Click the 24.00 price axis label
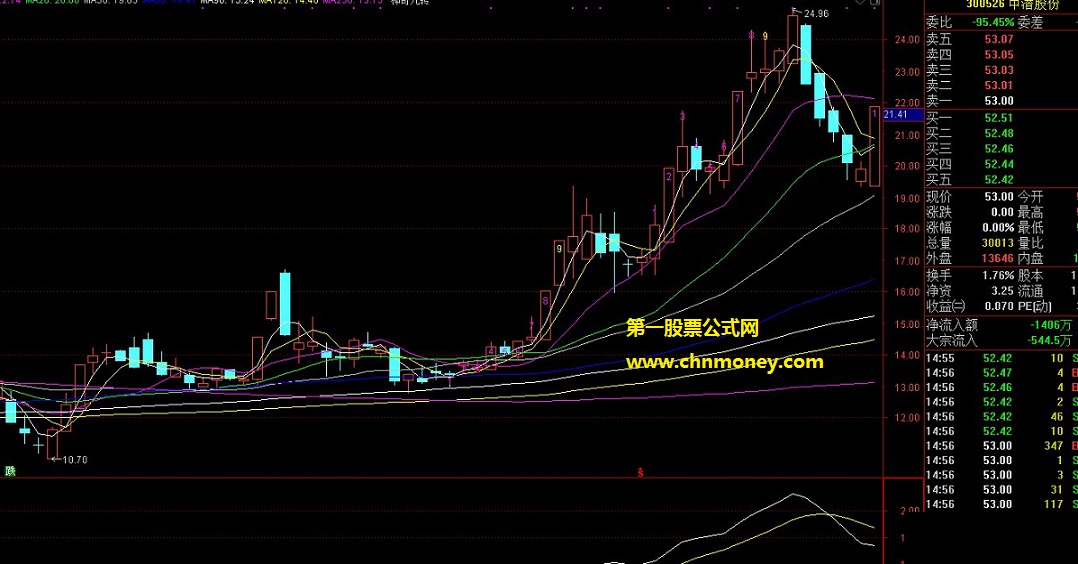Screen dimensions: 1078x564 (x=907, y=40)
